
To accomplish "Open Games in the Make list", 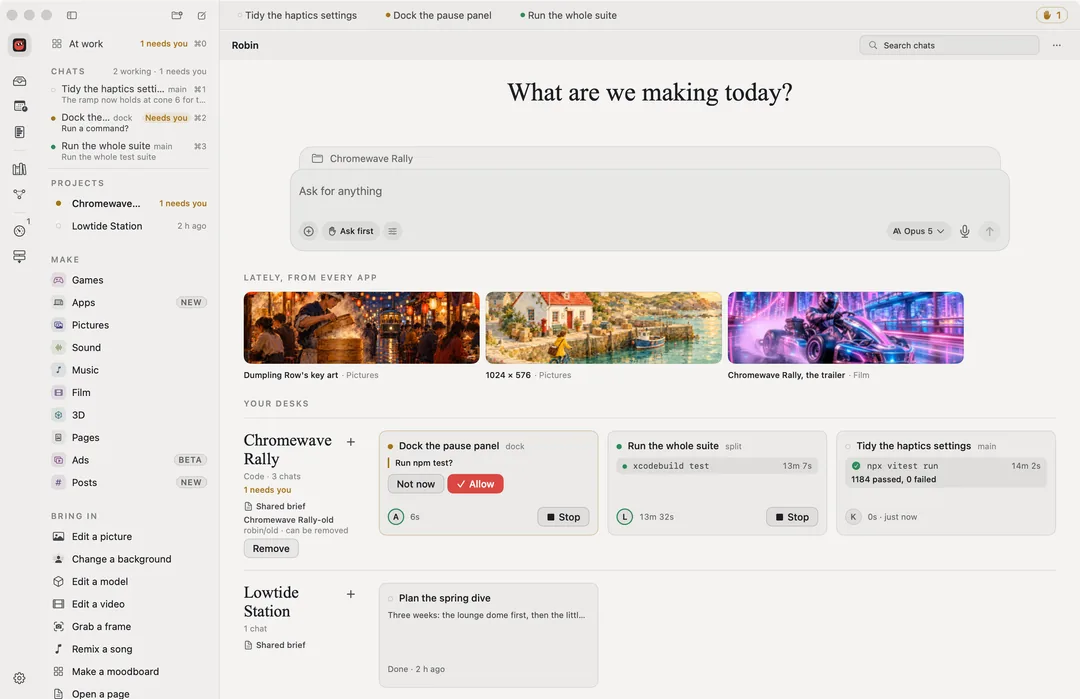I will 129,280.
